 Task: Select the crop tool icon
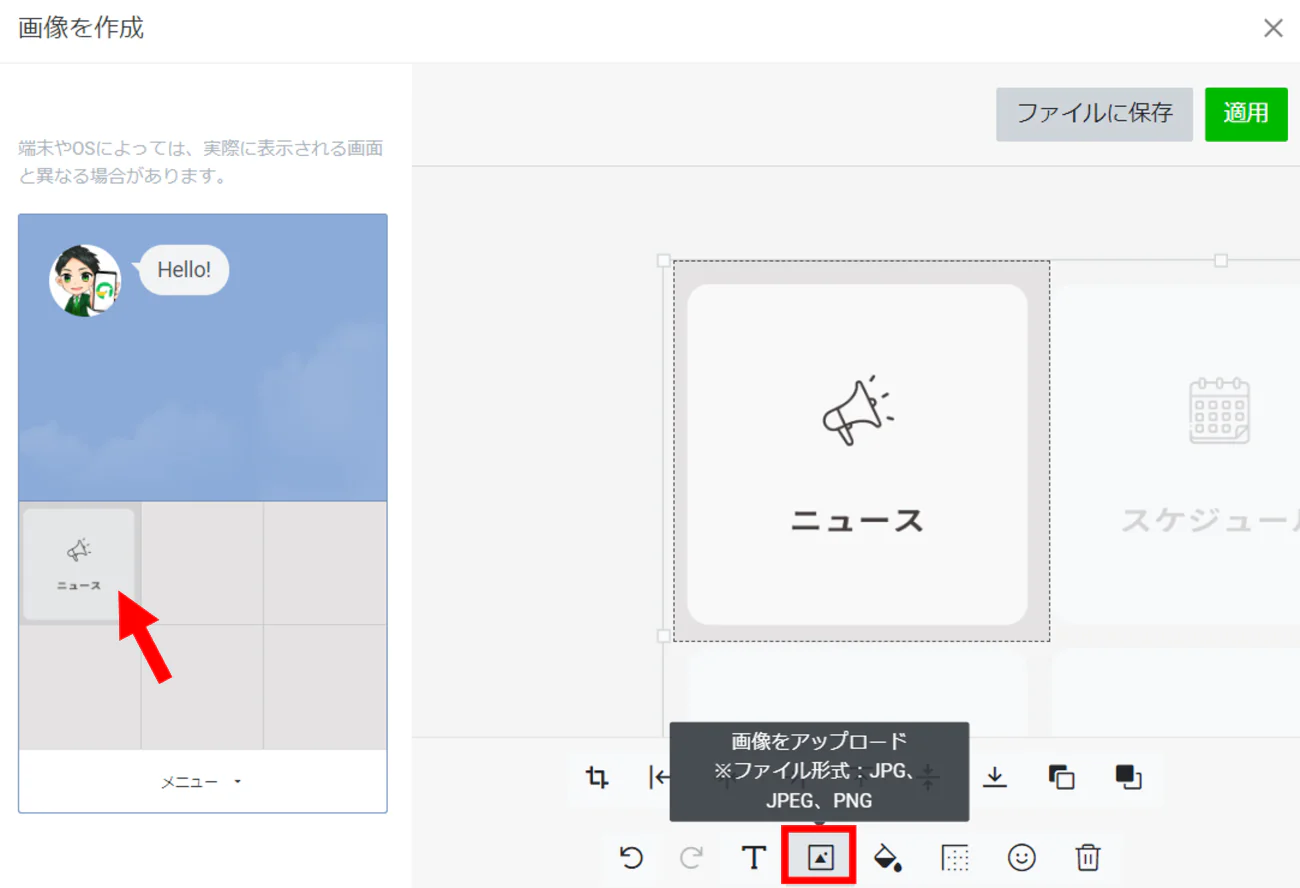point(597,777)
